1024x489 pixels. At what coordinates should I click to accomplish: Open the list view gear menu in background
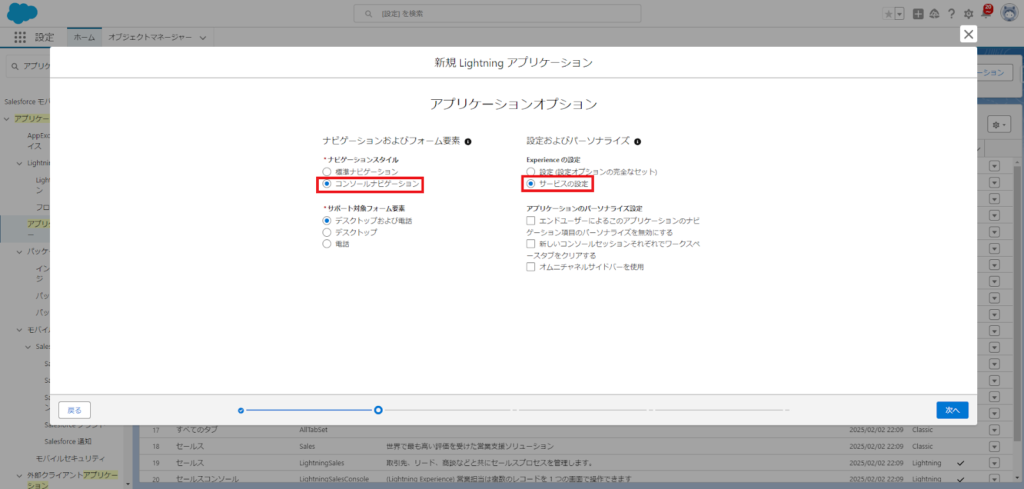tap(999, 124)
